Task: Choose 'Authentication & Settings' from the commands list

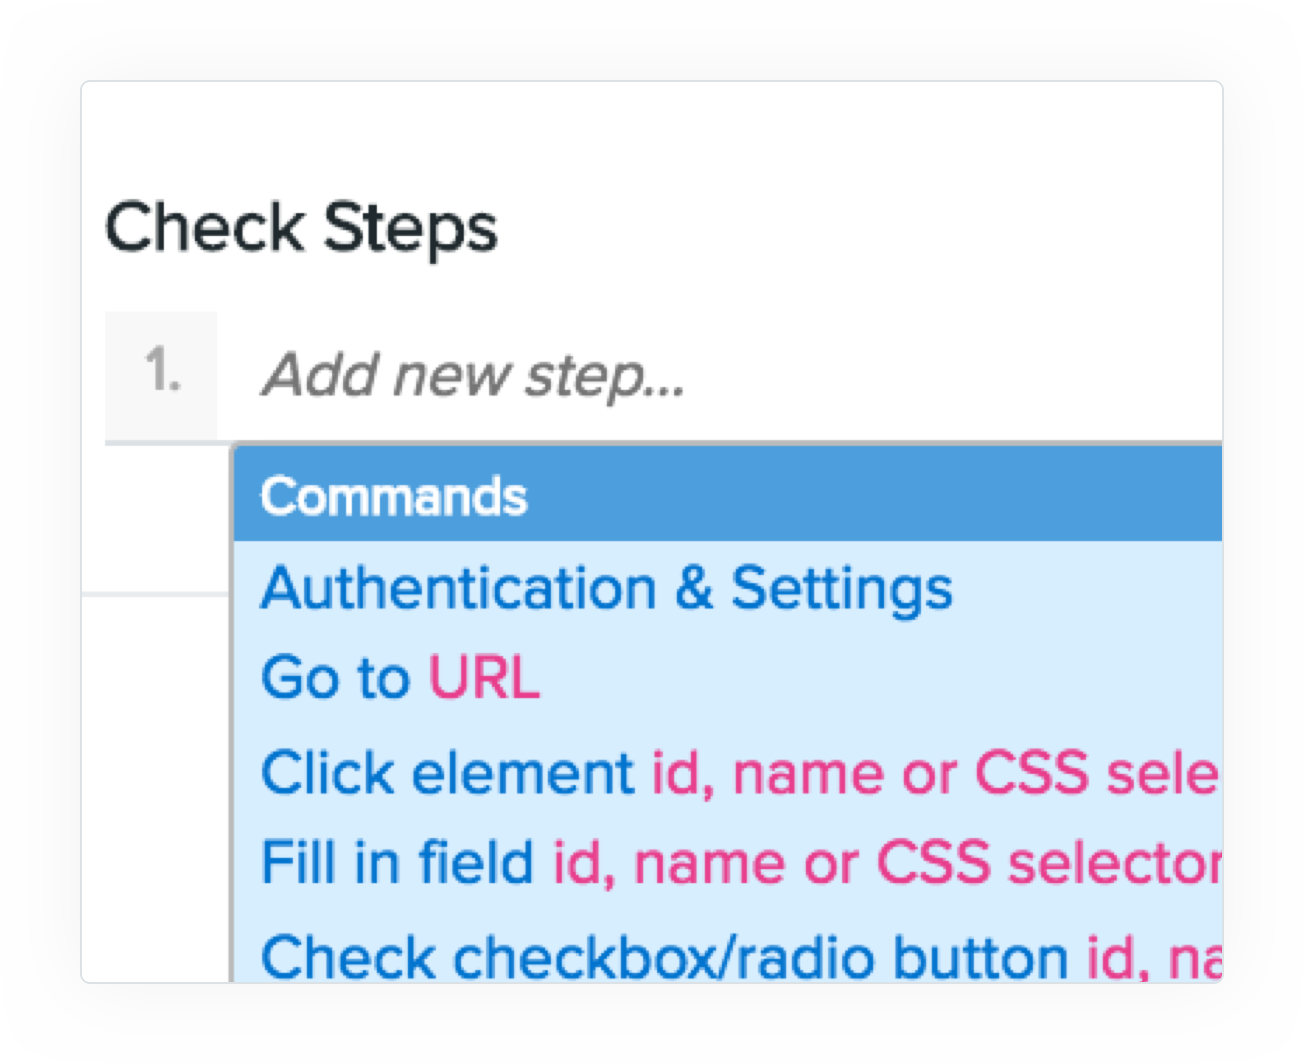Action: pos(606,588)
